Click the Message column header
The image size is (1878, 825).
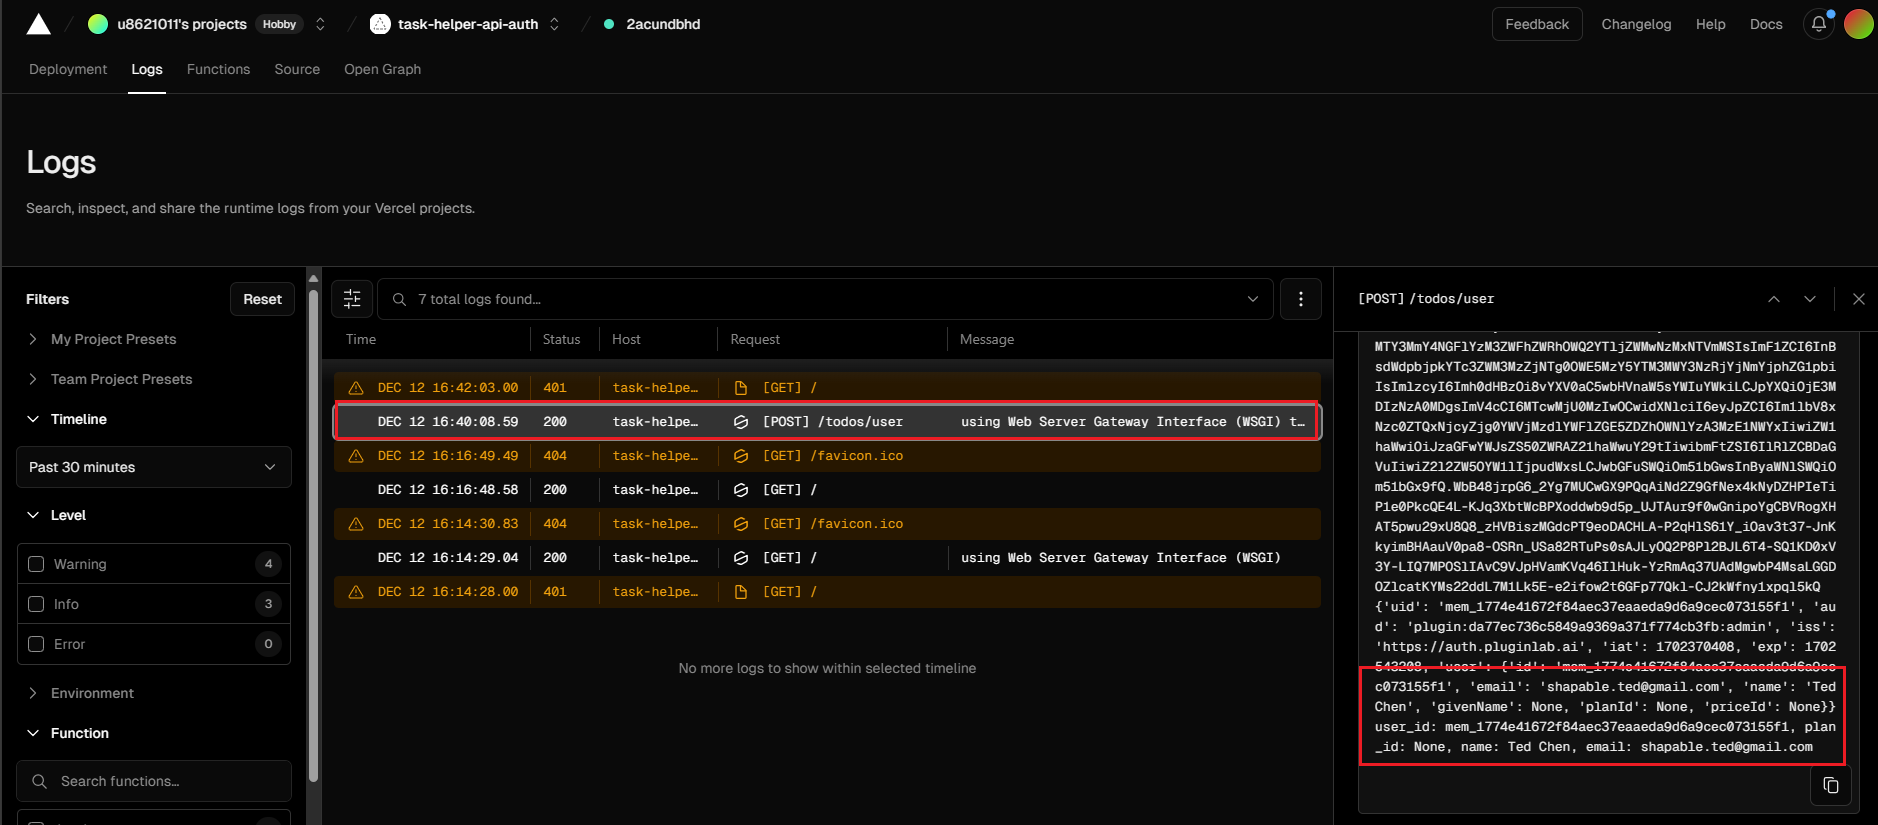pyautogui.click(x=987, y=339)
